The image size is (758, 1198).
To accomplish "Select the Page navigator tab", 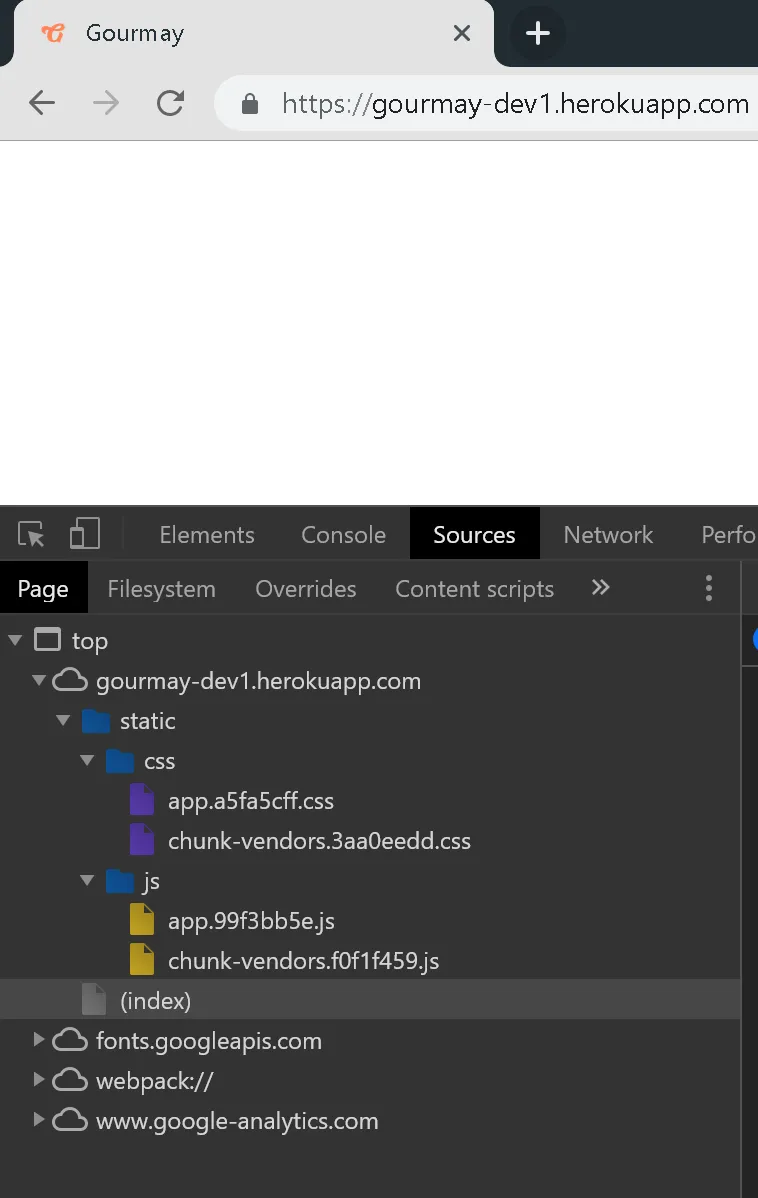I will pos(44,588).
